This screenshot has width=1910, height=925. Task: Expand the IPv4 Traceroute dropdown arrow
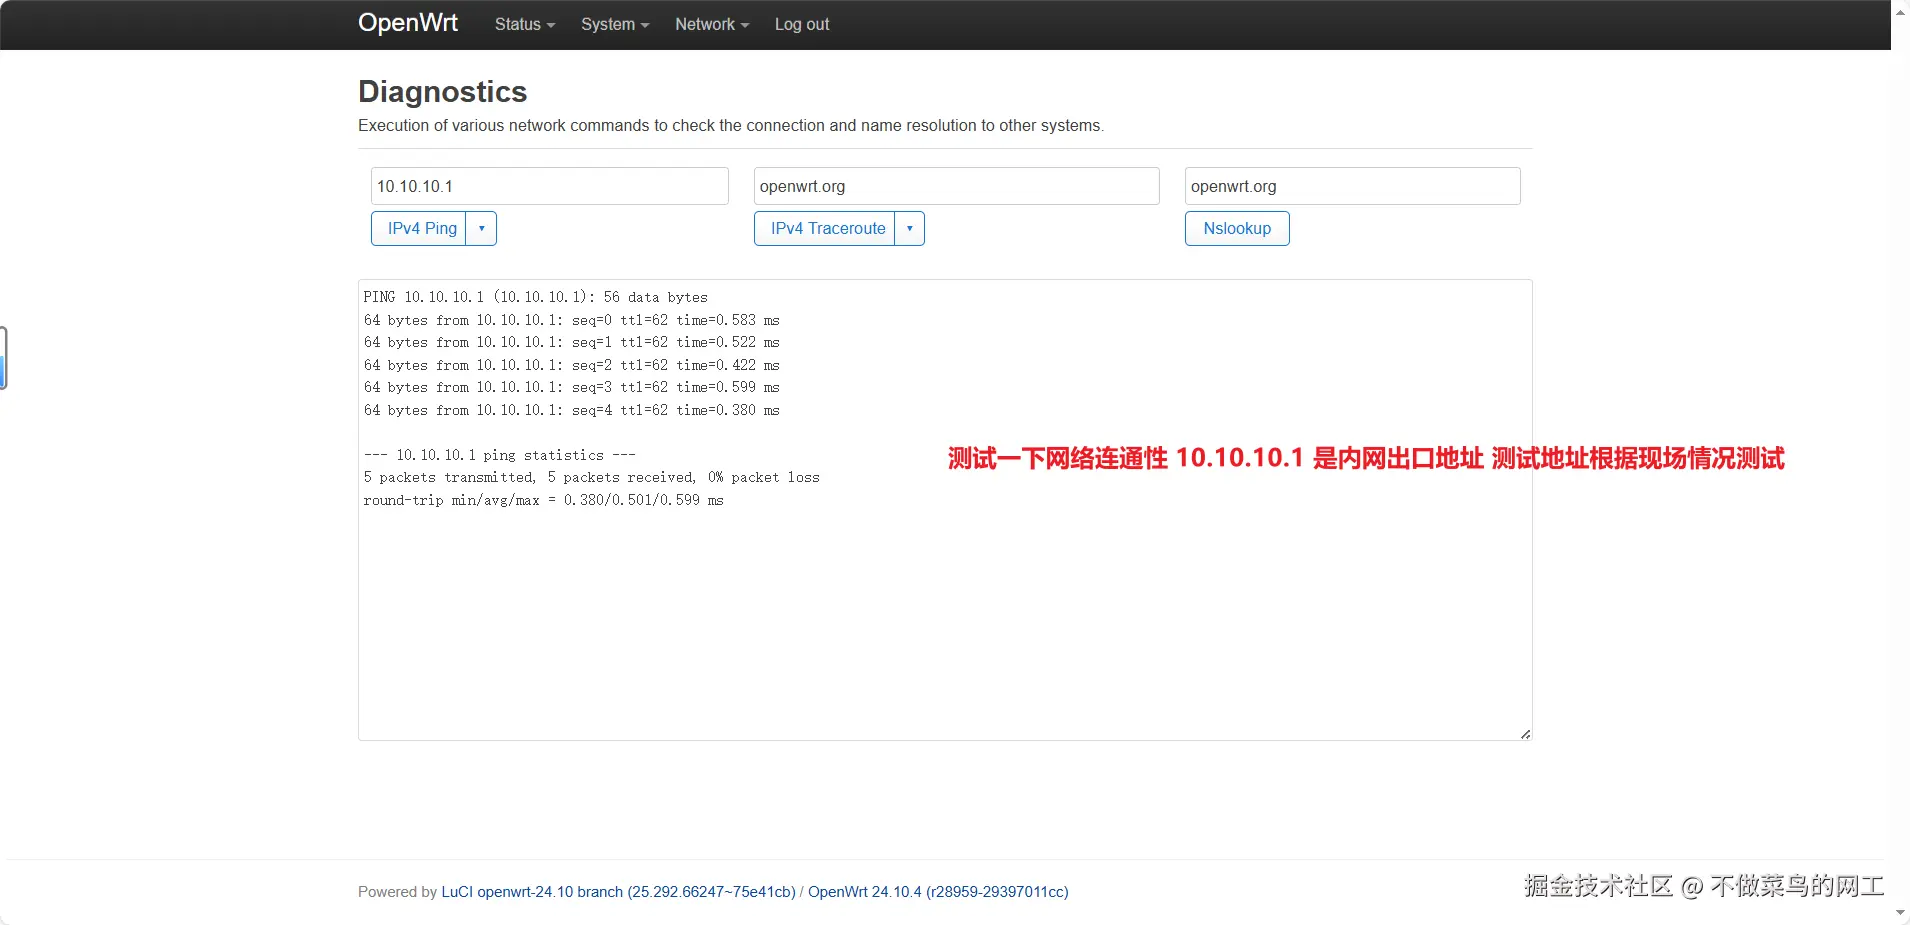pos(909,228)
